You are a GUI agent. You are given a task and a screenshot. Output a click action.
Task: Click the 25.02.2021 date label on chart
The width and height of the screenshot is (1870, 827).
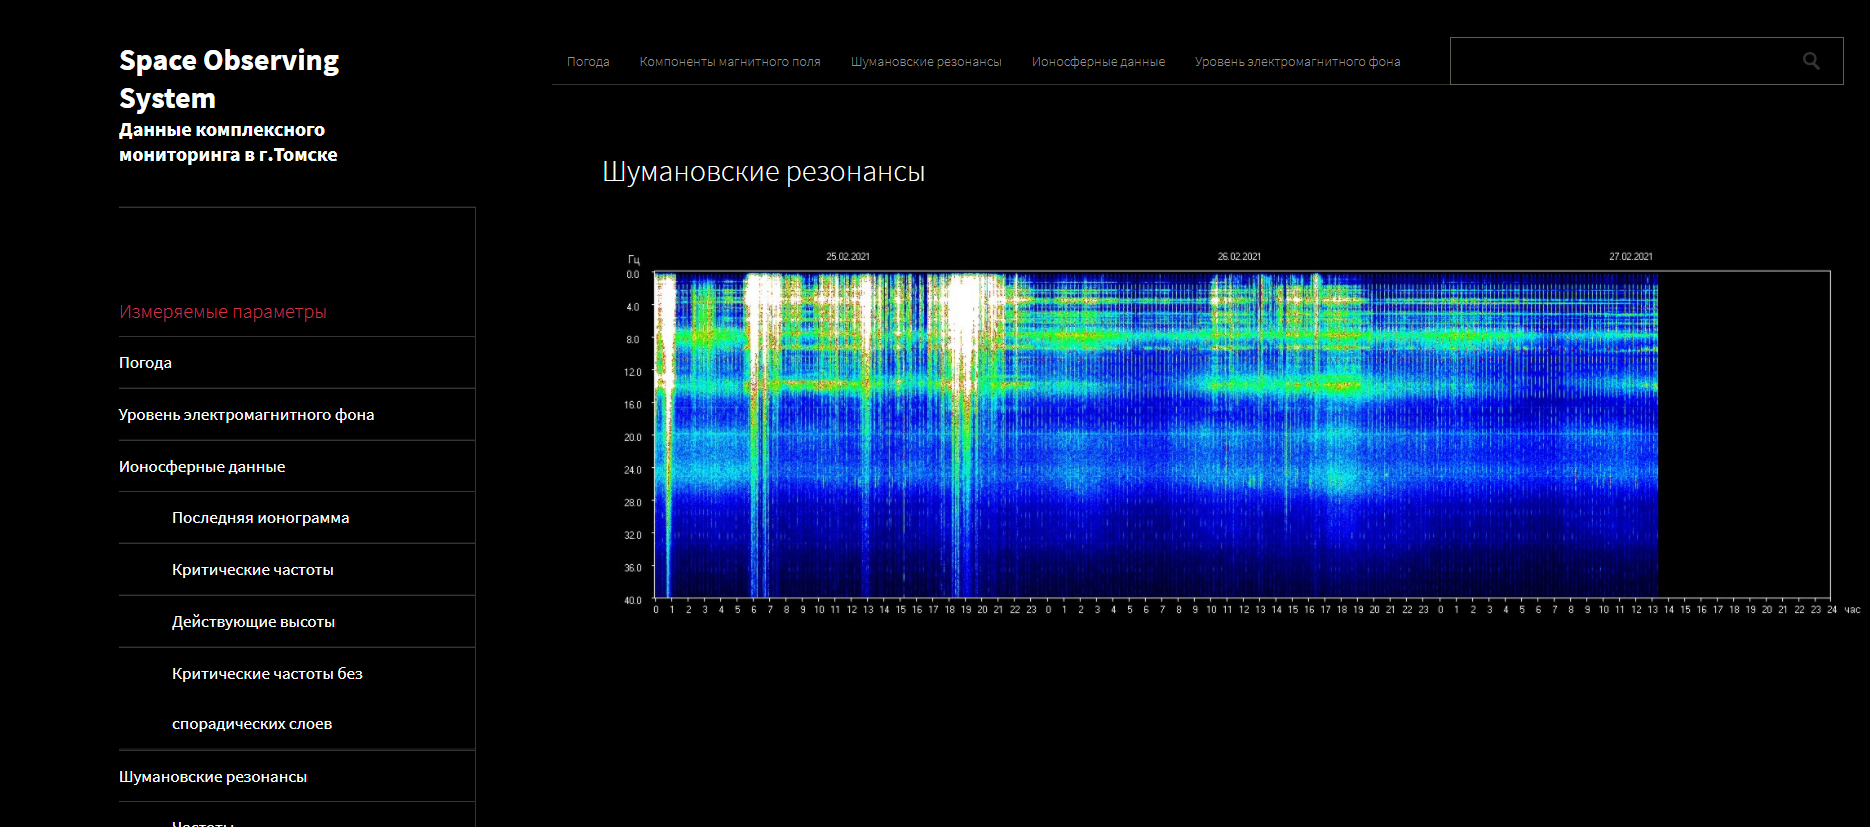[x=848, y=257]
